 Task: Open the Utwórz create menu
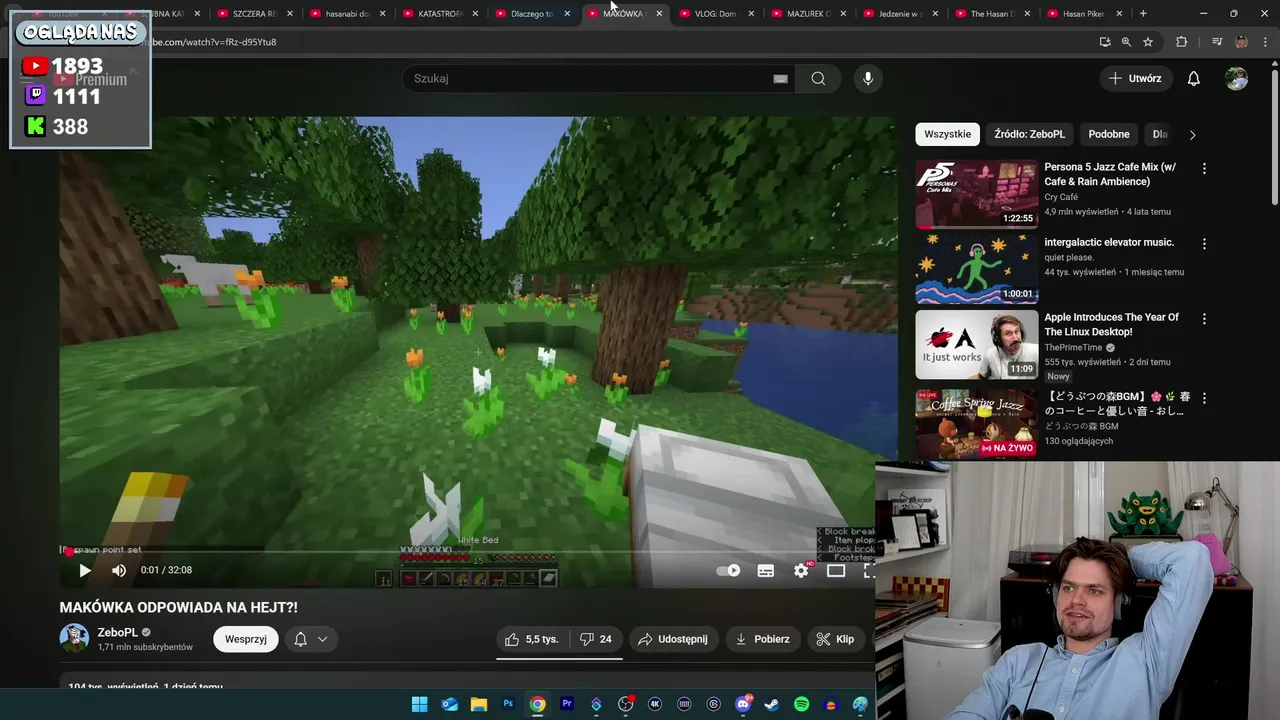click(1135, 78)
